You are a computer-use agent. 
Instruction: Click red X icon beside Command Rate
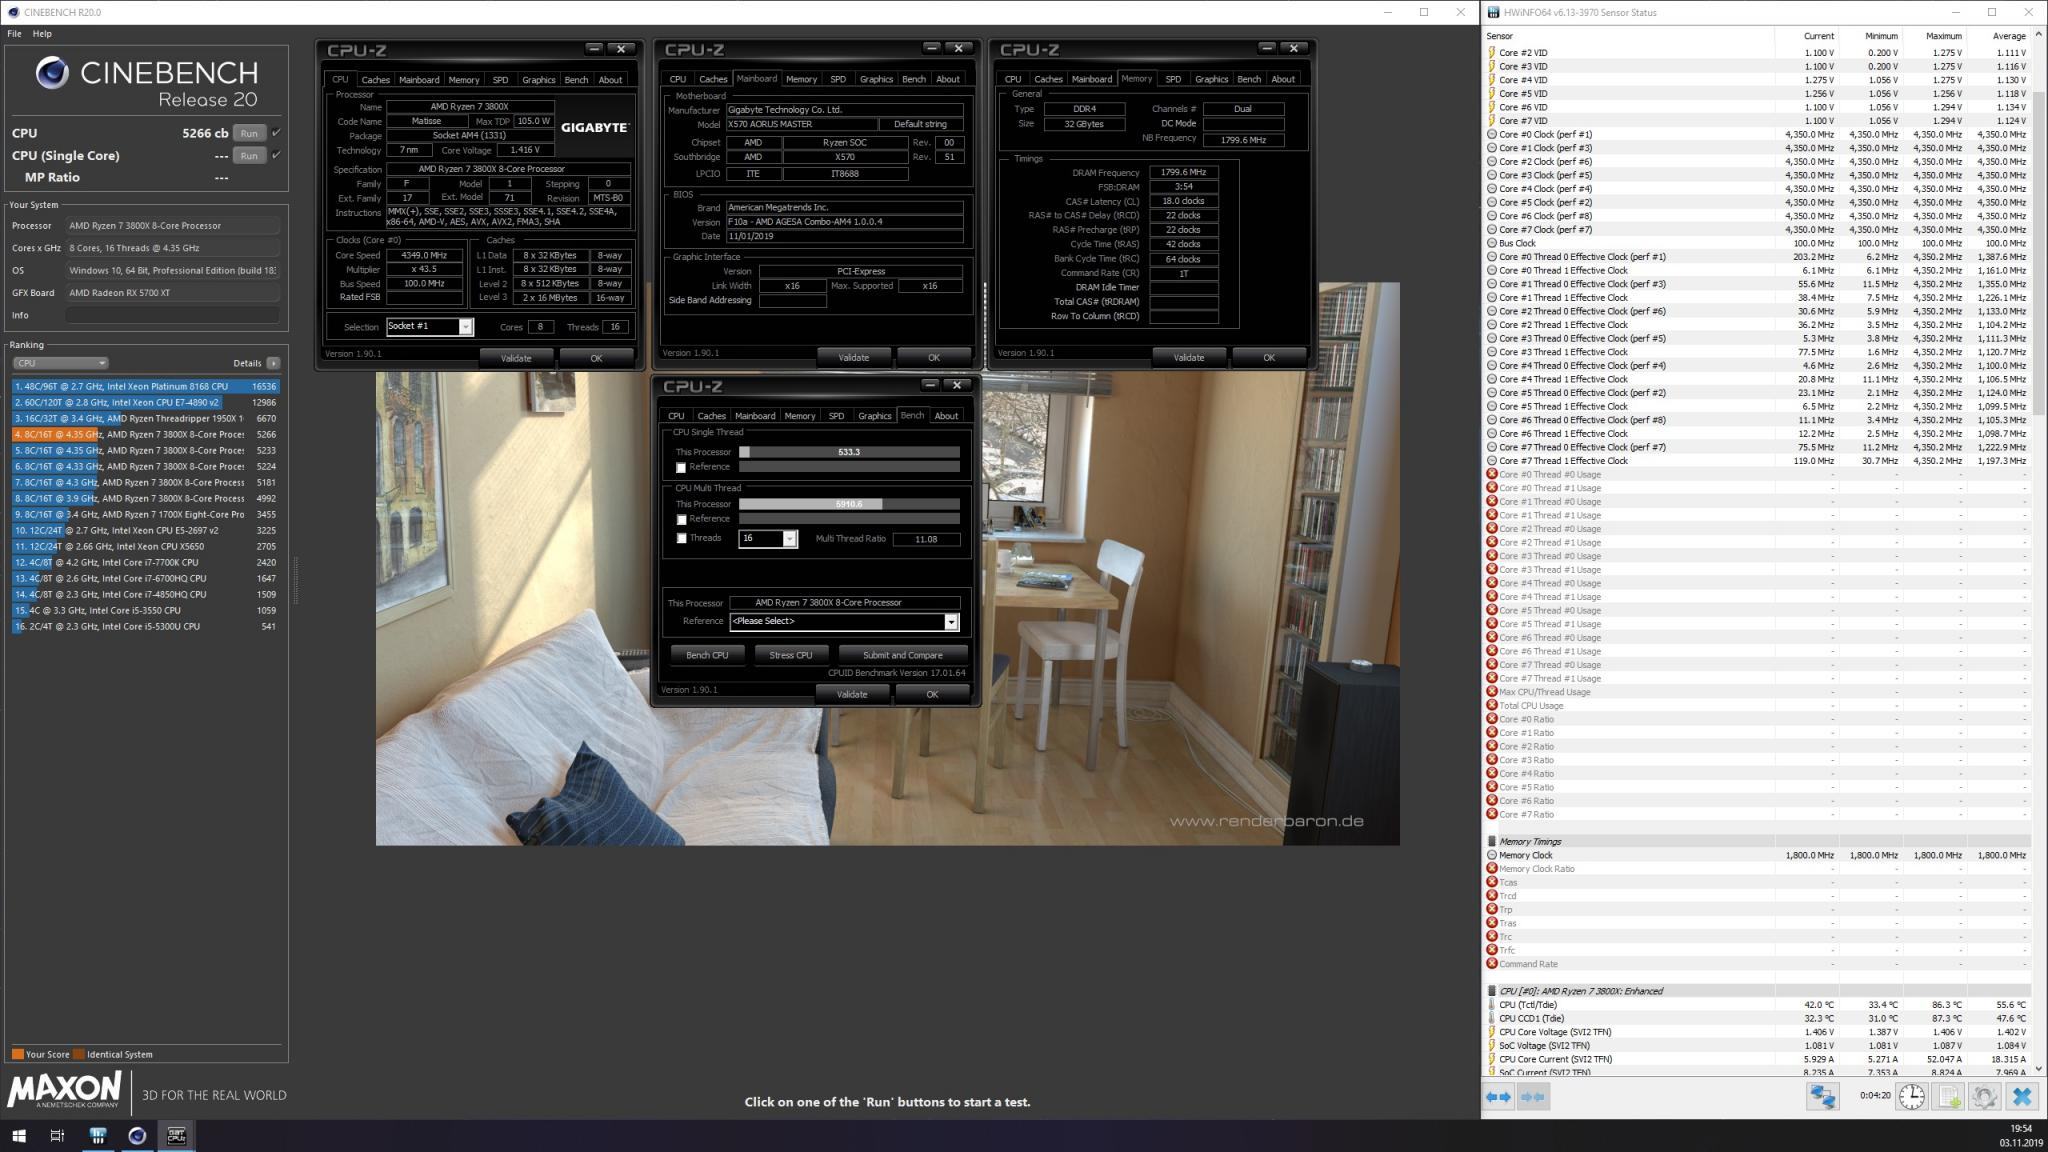coord(1492,964)
